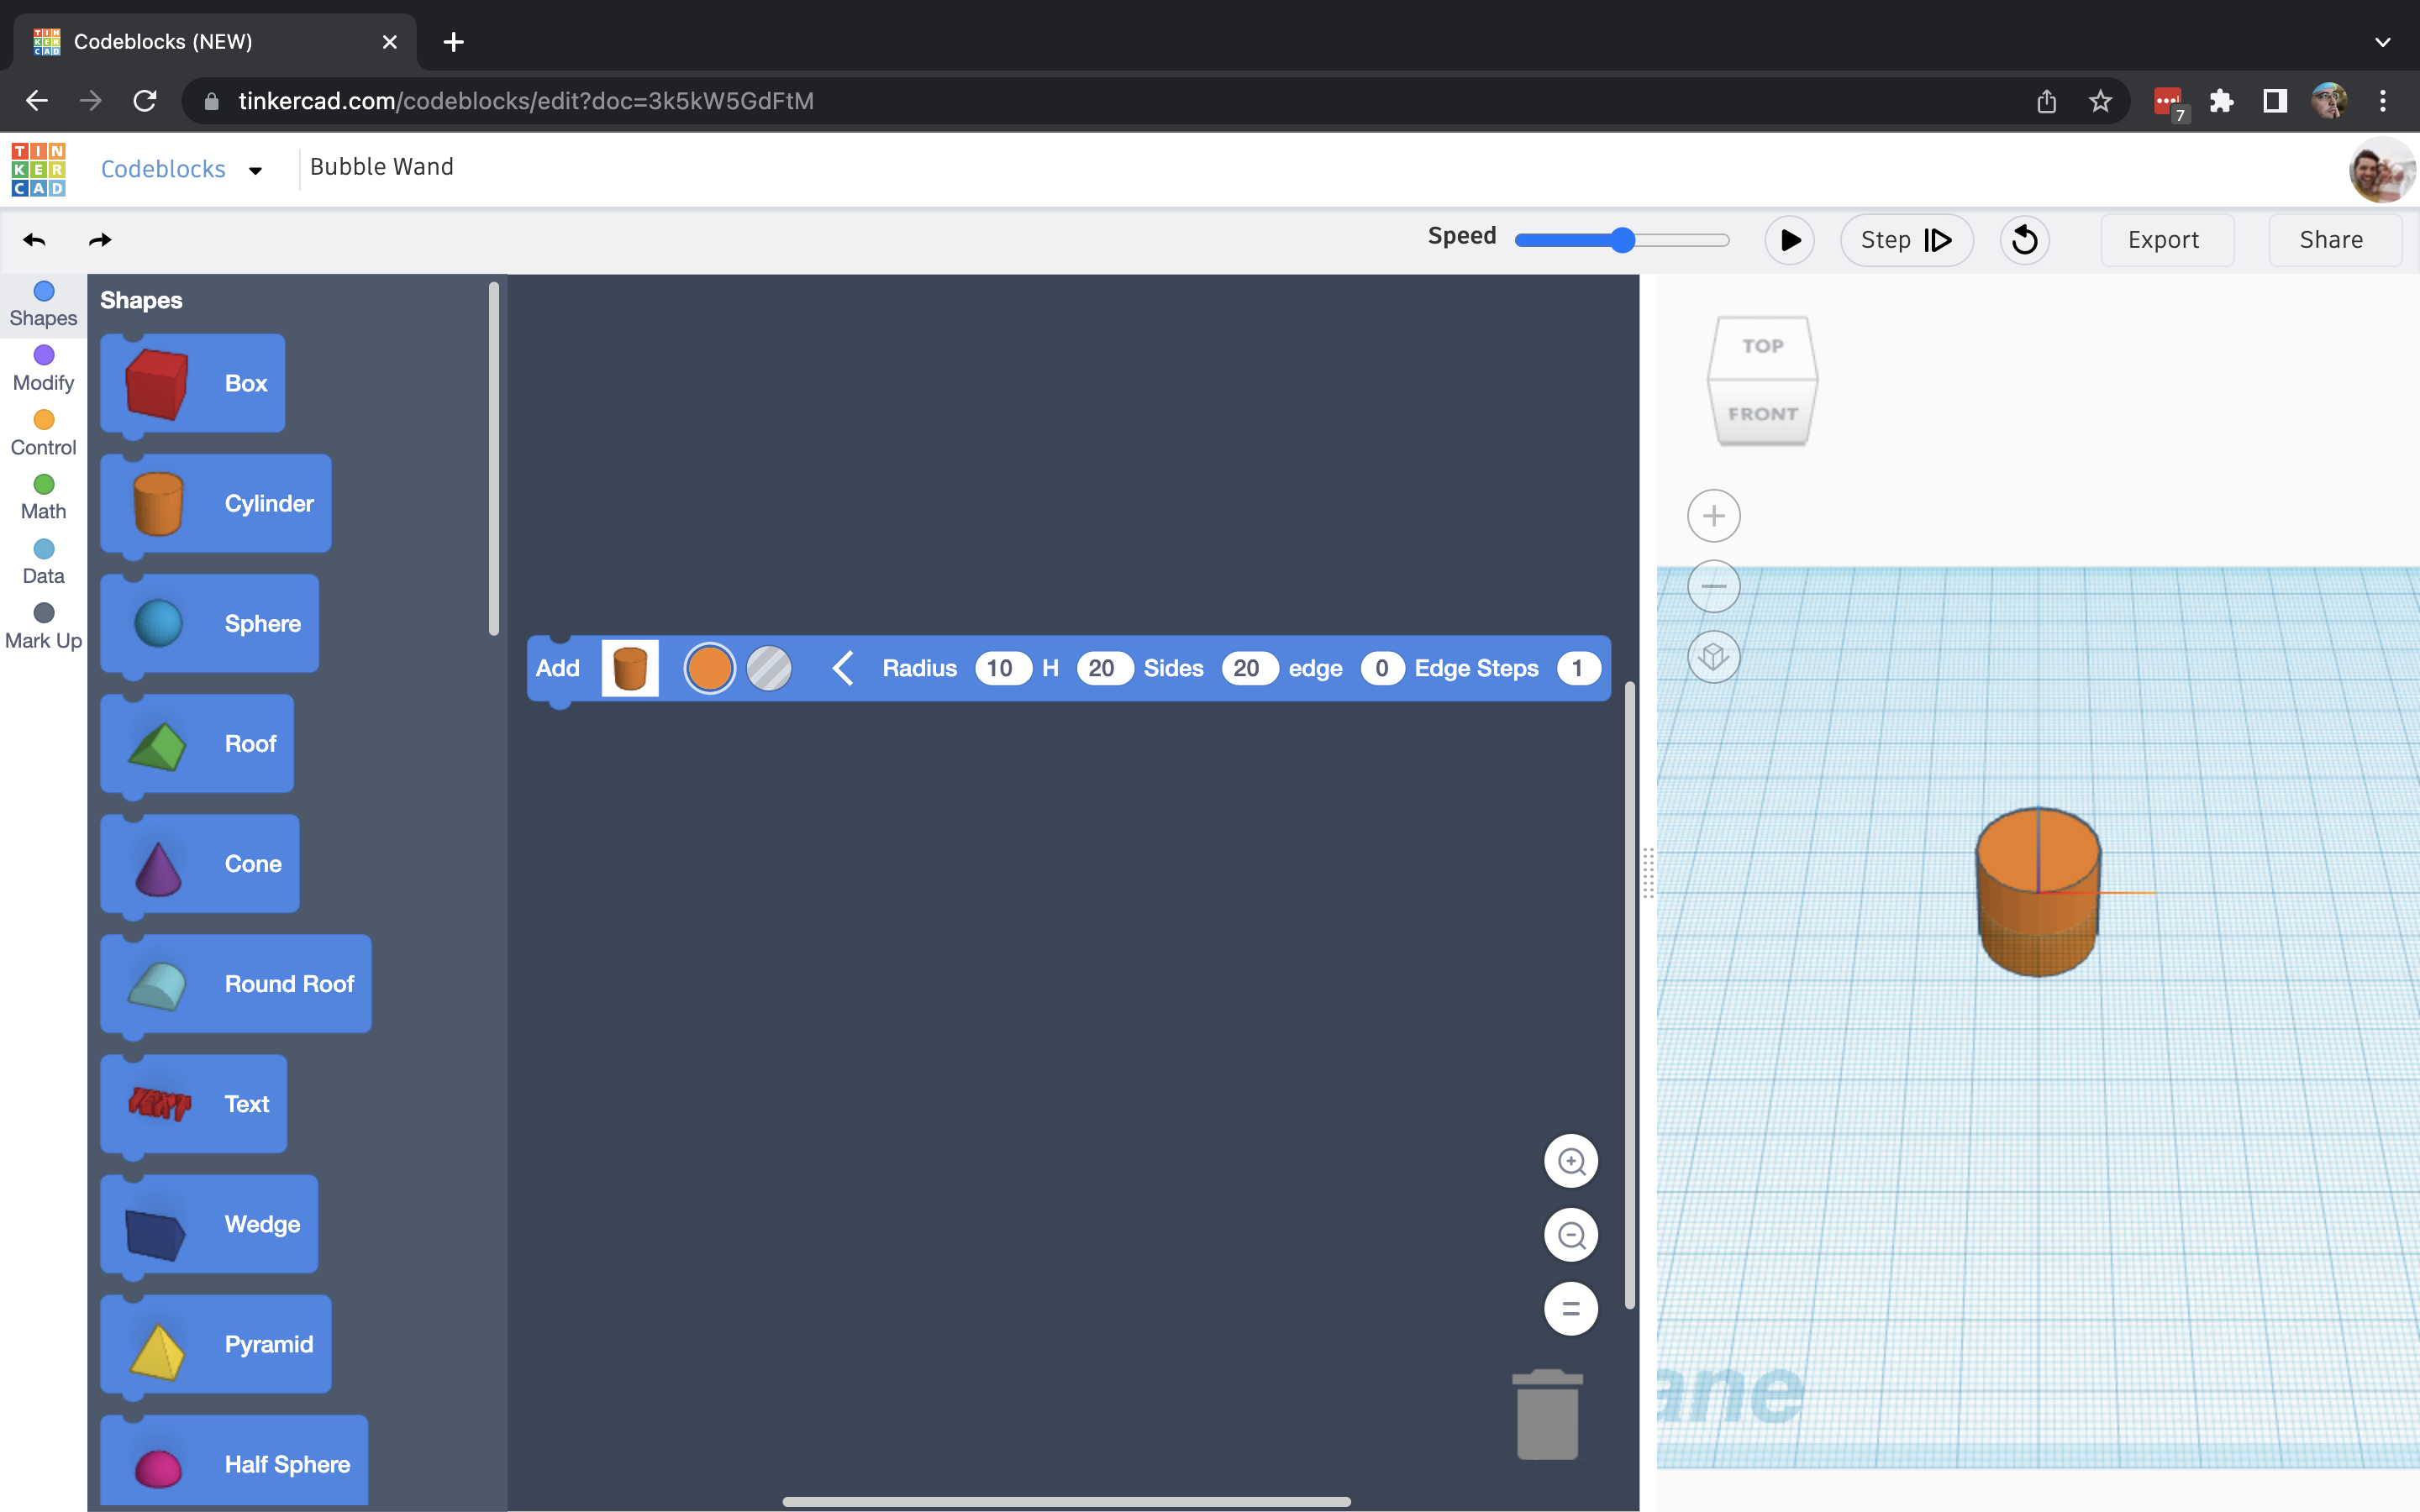Click the Share button
The width and height of the screenshot is (2420, 1512).
tap(2331, 240)
